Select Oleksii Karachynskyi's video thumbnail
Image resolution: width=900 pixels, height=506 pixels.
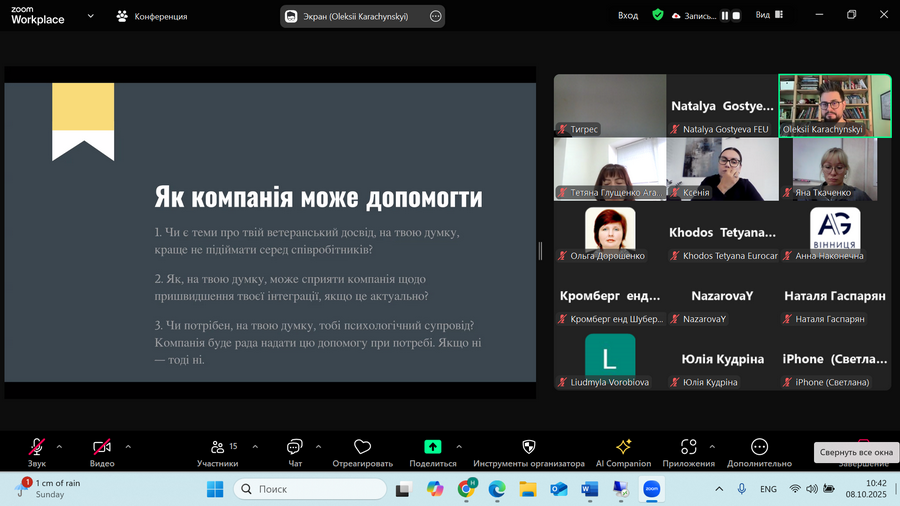click(x=834, y=105)
